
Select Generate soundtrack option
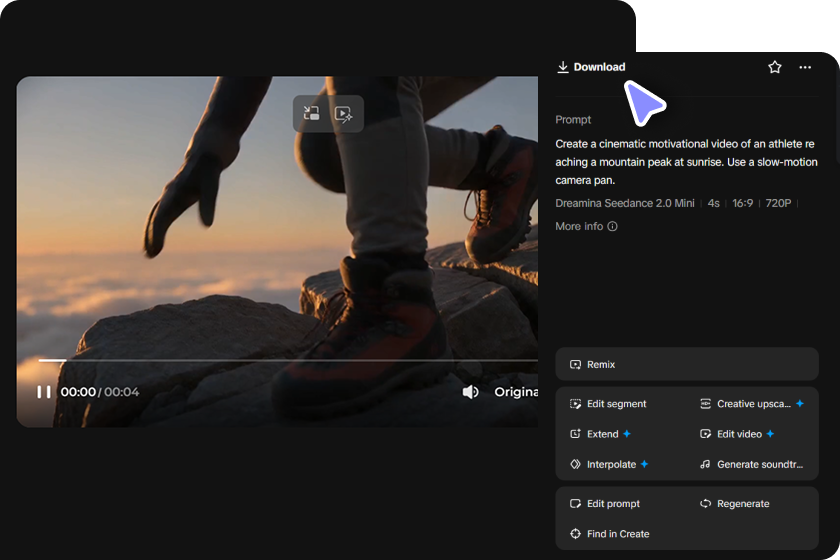[752, 464]
